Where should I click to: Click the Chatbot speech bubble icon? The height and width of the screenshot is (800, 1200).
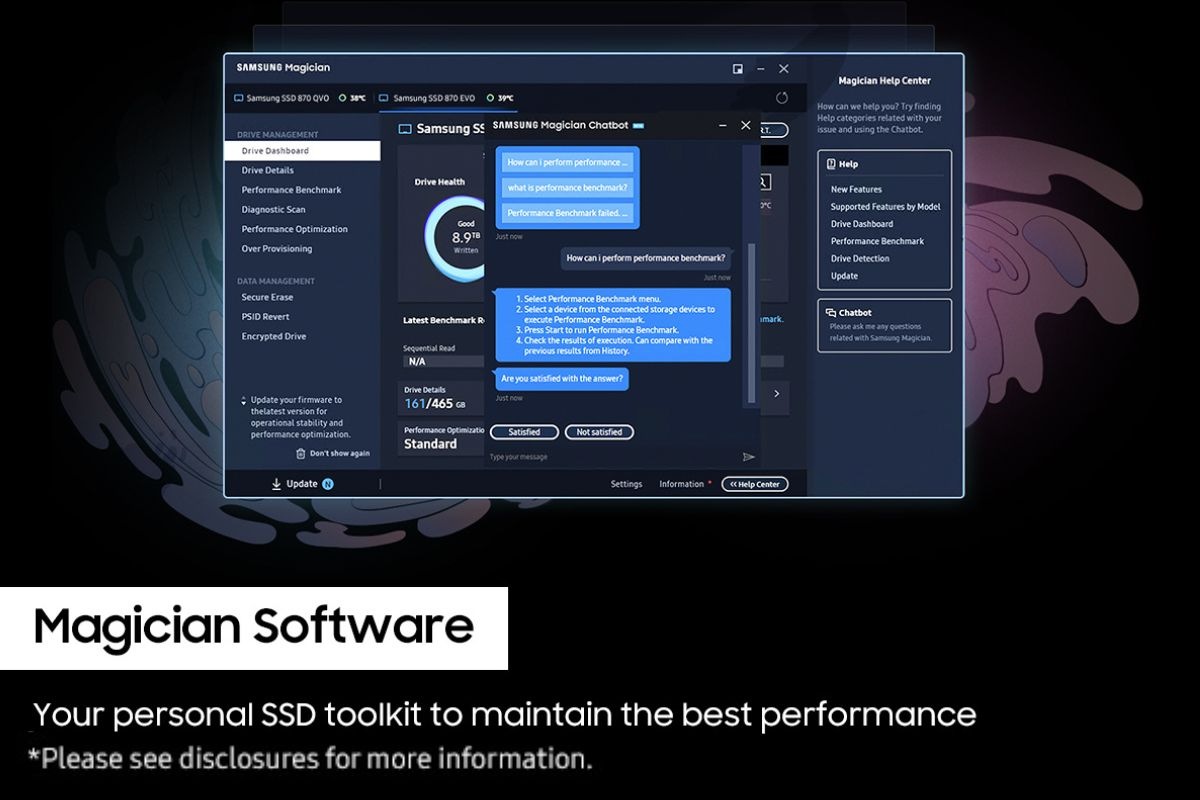(832, 313)
